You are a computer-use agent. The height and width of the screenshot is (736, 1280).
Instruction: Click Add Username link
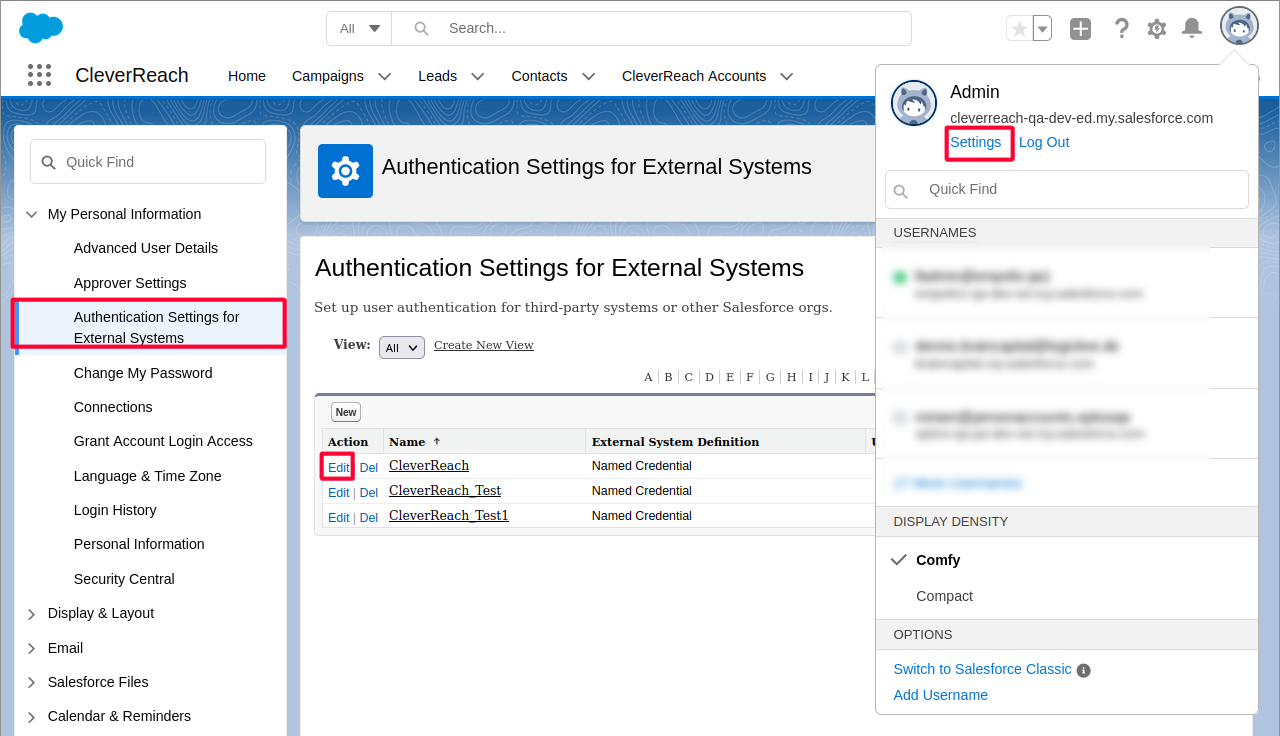pos(940,695)
